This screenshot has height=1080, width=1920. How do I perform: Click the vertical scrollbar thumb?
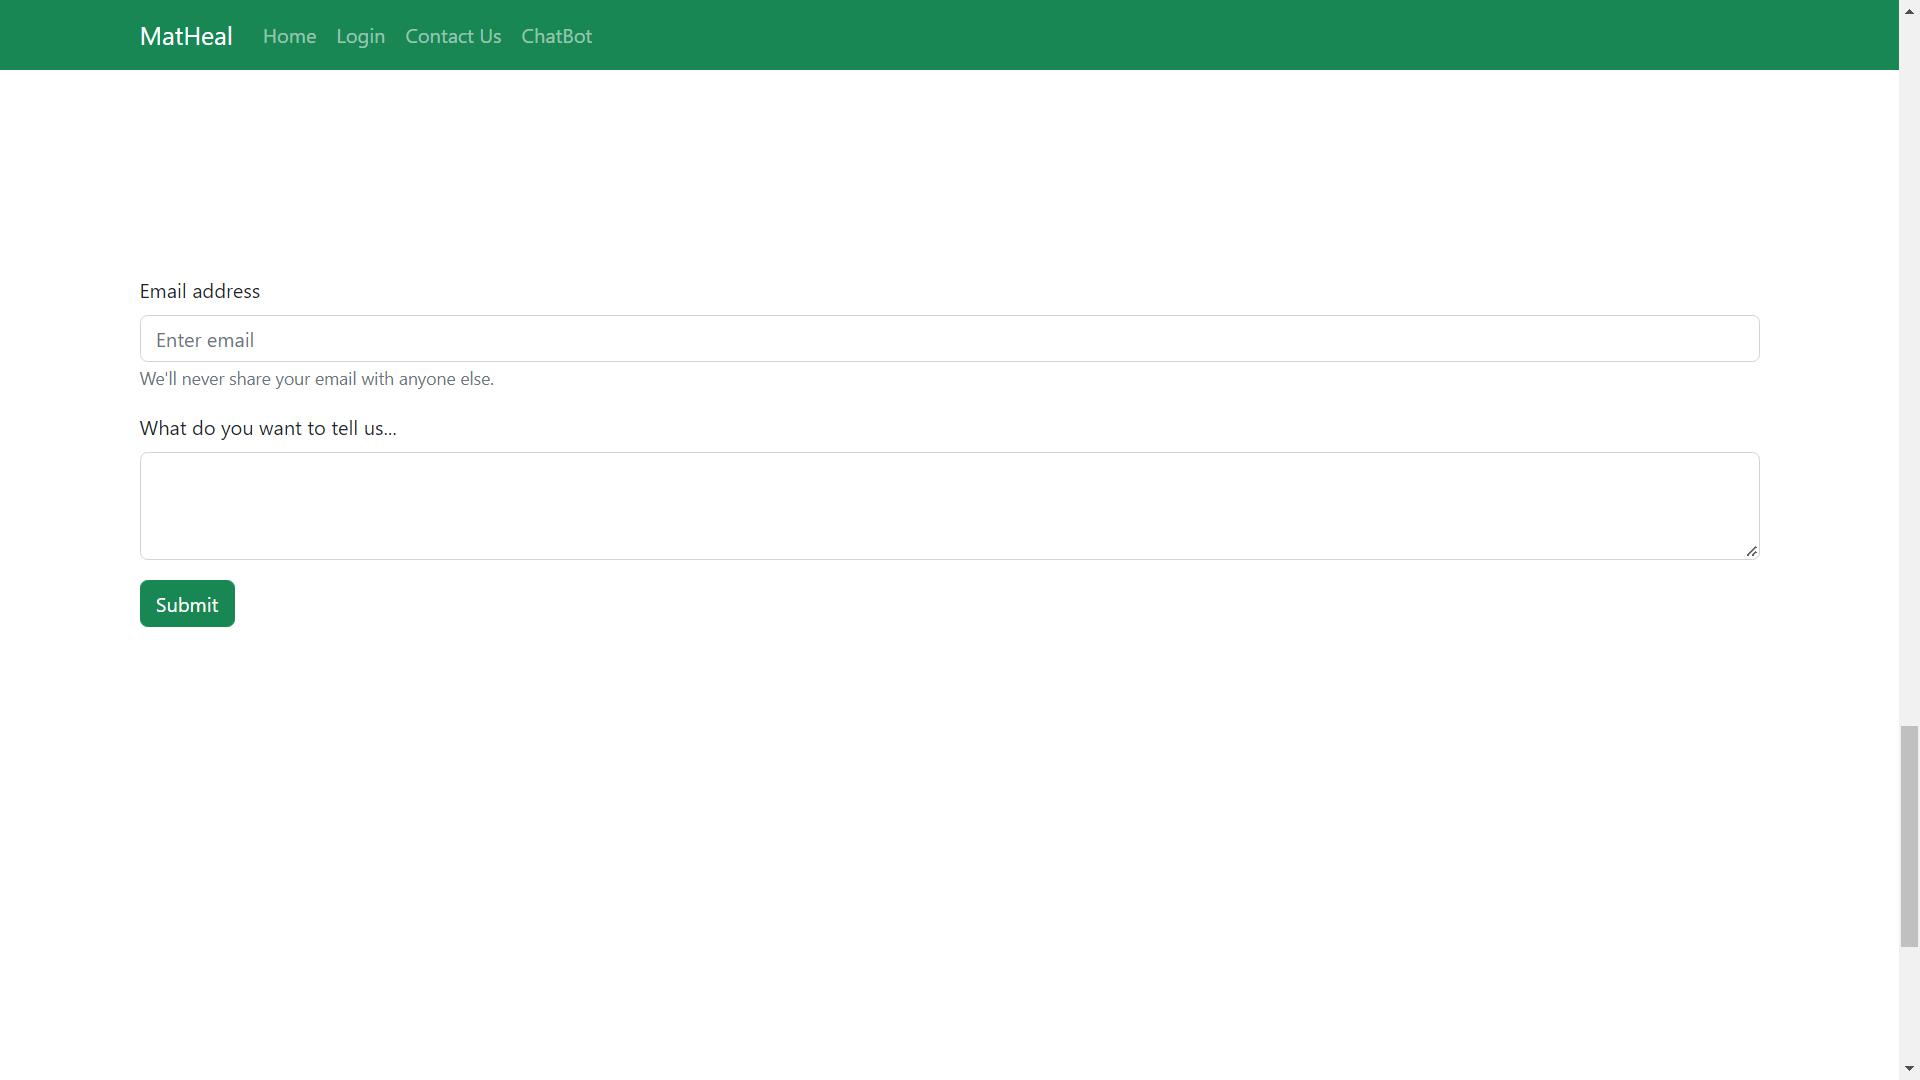(x=1909, y=835)
